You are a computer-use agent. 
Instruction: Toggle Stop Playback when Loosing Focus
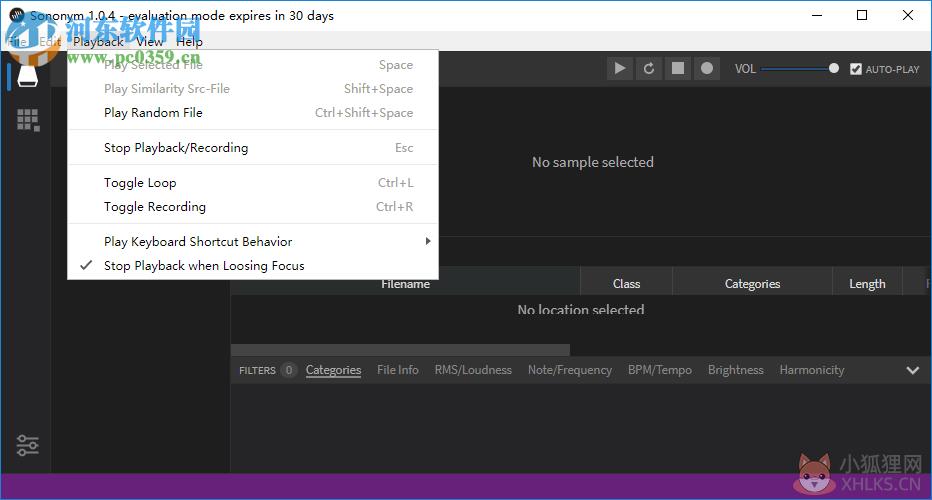[x=253, y=266]
